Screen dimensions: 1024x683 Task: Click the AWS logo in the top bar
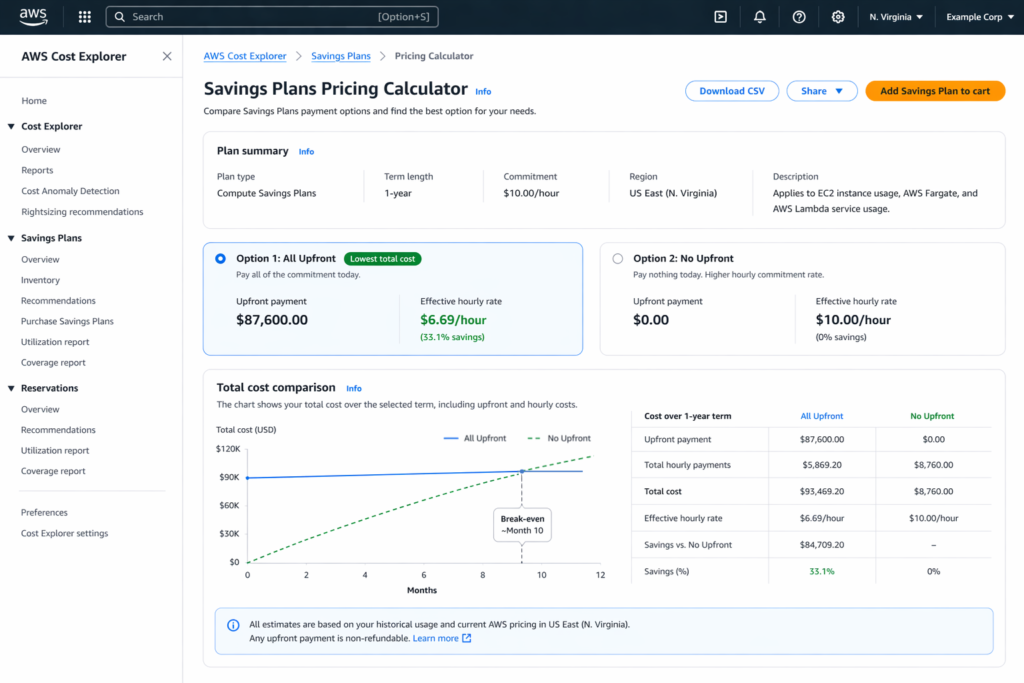pos(33,16)
